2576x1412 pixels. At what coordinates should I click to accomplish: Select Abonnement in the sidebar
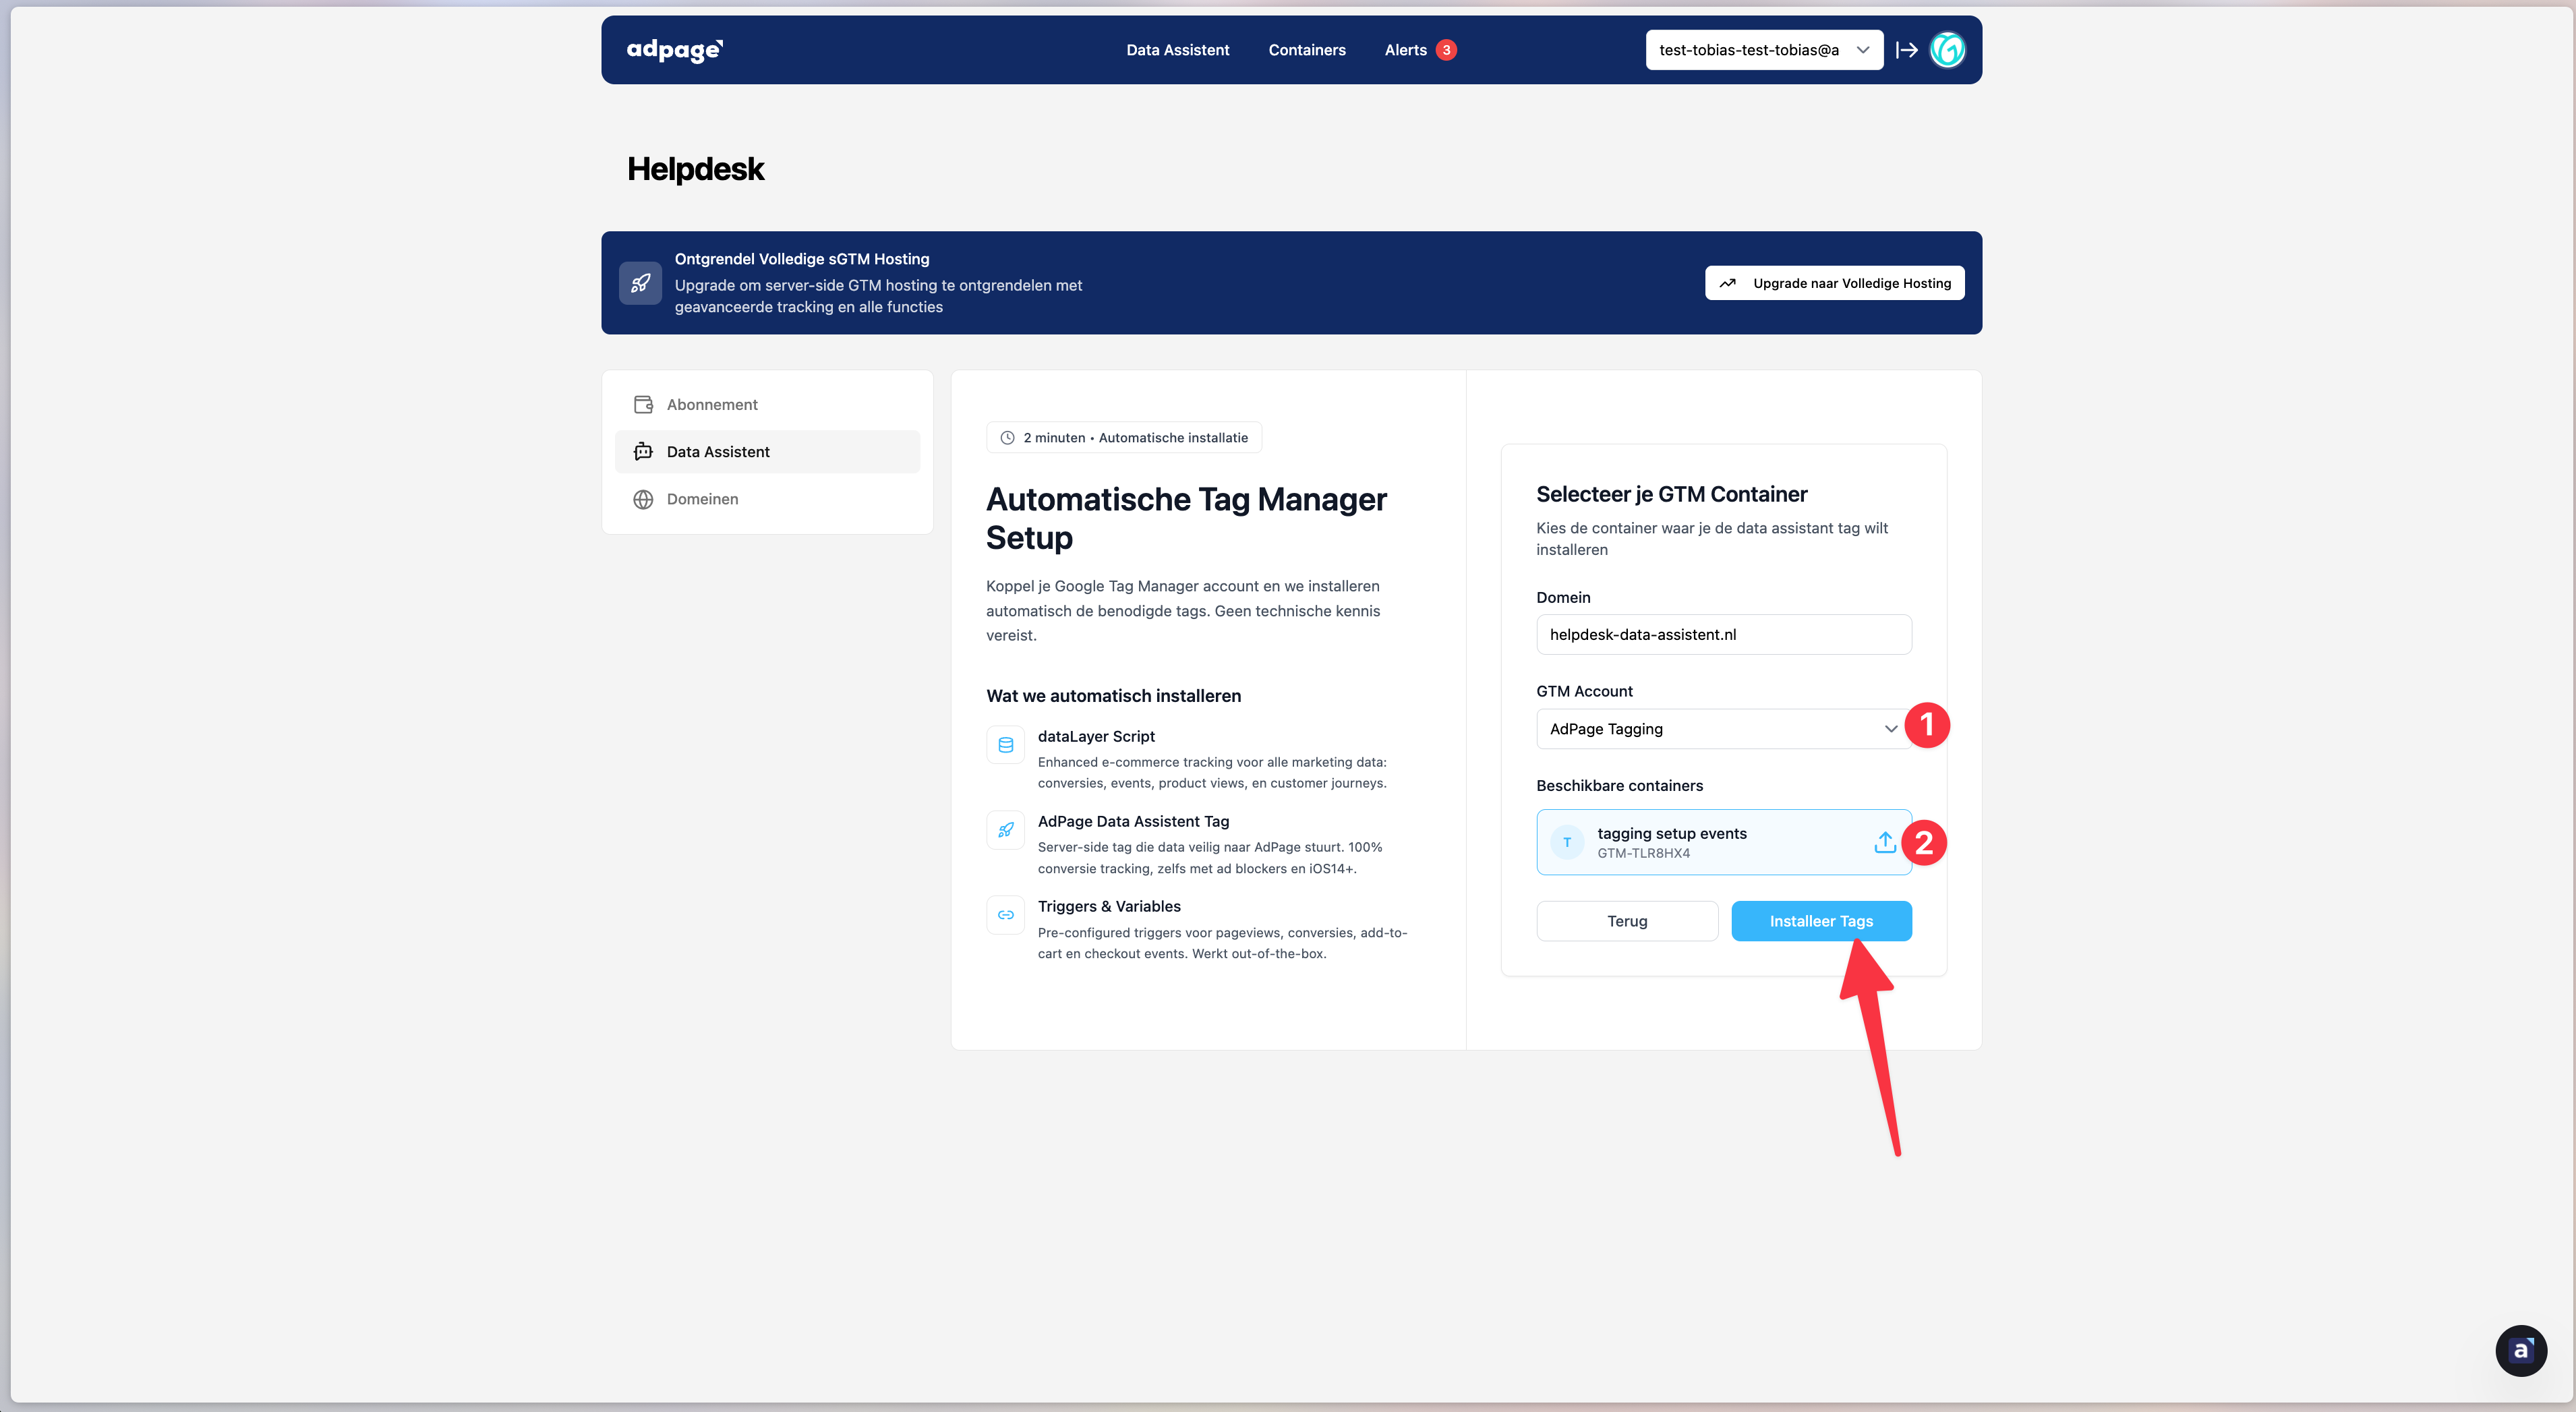(712, 405)
